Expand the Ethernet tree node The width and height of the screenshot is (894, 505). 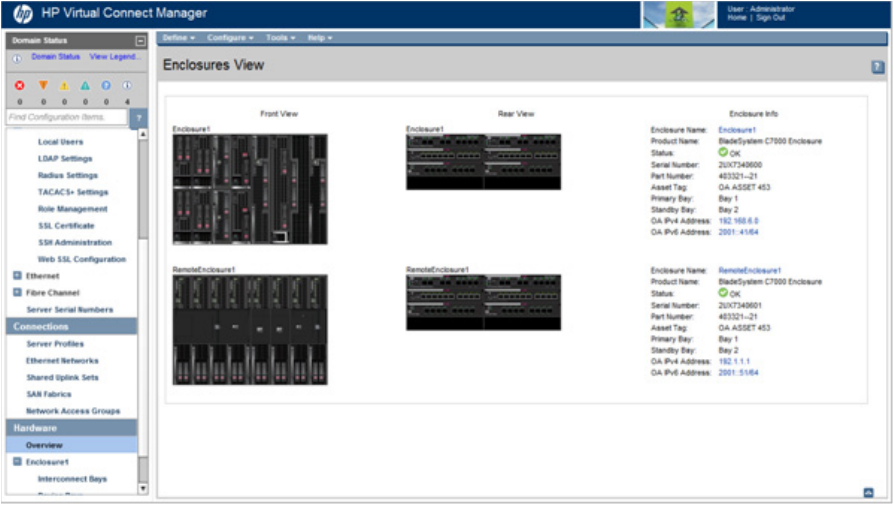[x=17, y=276]
